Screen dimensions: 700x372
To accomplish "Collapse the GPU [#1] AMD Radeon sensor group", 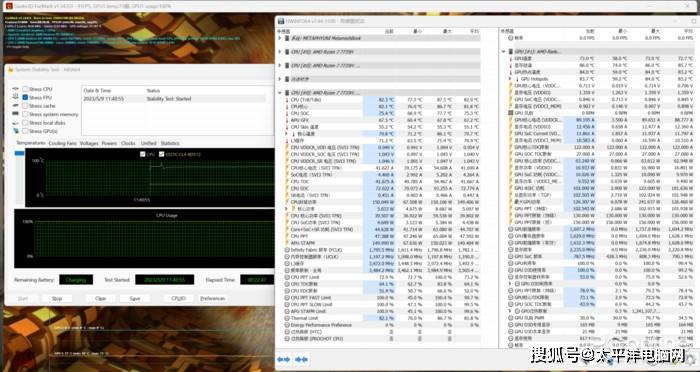I will [504, 52].
